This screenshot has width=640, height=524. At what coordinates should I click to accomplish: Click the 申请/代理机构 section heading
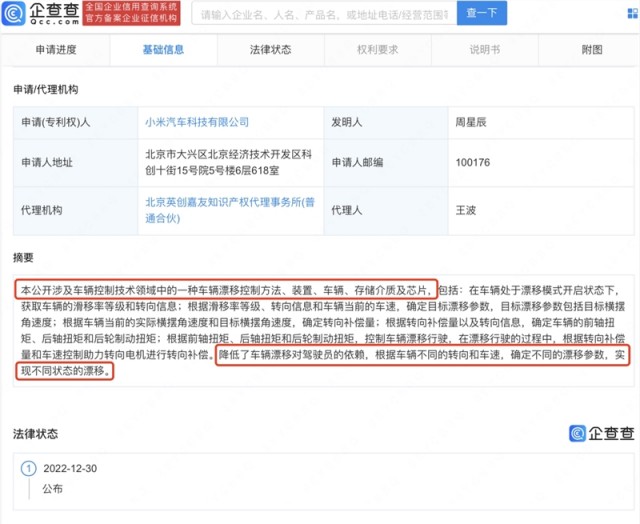coord(46,89)
